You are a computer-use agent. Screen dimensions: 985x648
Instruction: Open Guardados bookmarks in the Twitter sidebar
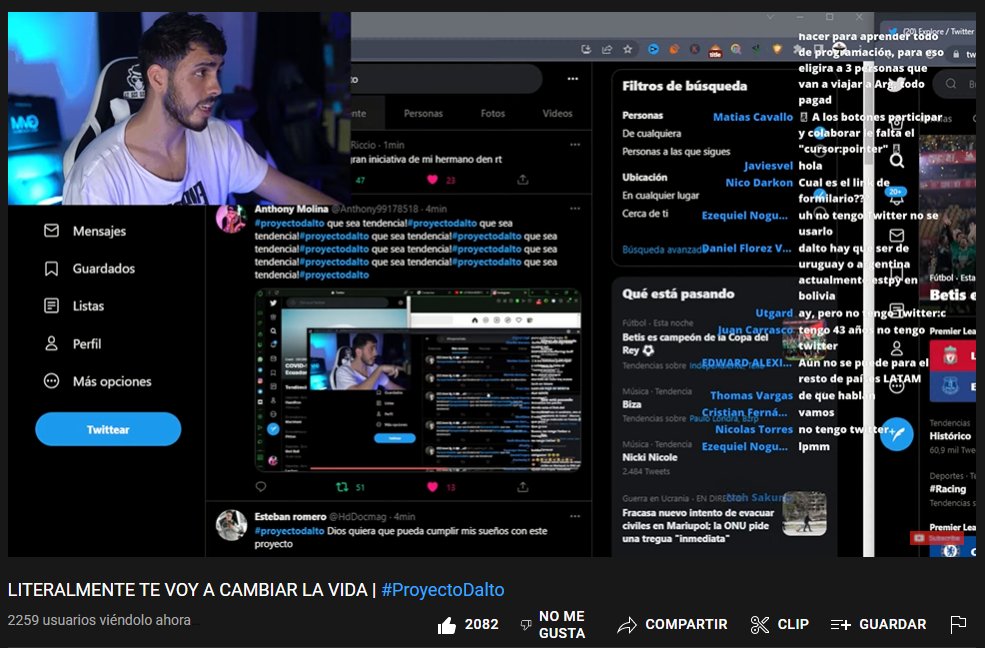104,269
